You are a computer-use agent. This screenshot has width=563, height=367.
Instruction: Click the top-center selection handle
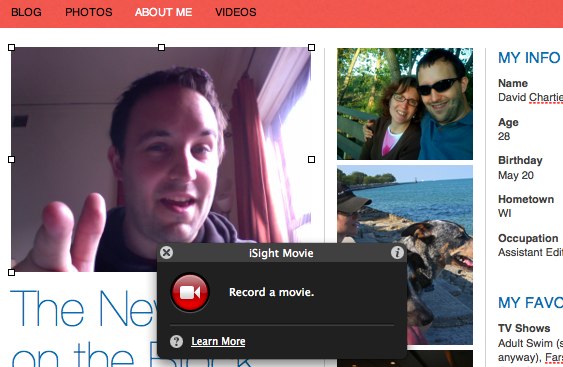tap(162, 47)
